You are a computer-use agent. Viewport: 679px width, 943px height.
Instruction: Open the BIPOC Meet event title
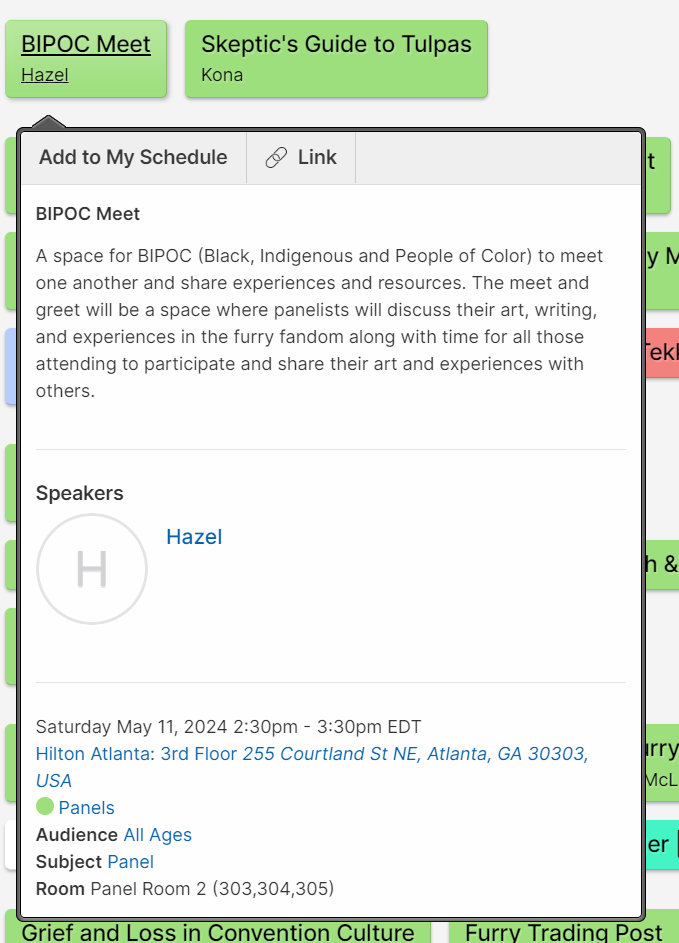click(86, 45)
